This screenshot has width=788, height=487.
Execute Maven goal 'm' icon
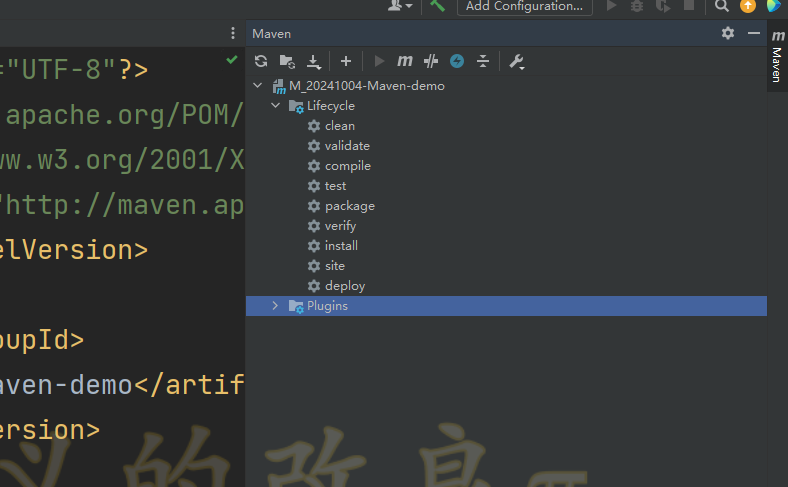click(405, 61)
